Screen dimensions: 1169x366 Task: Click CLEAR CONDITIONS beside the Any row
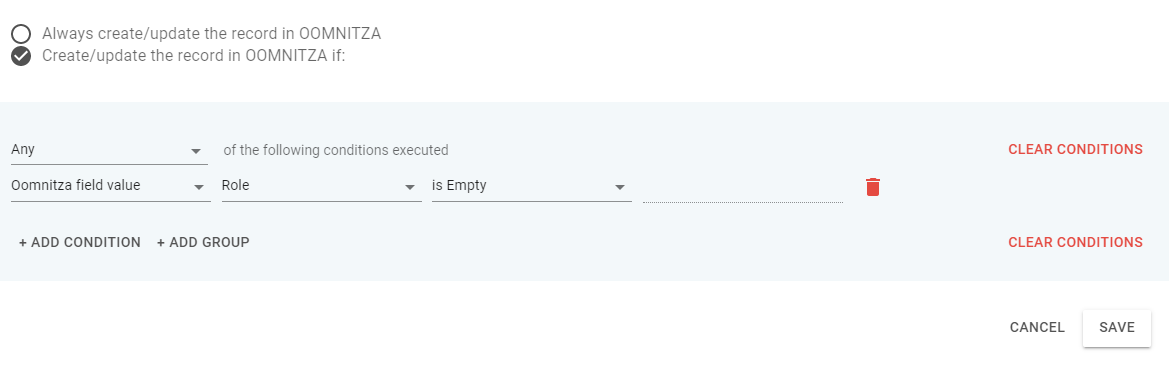click(1075, 149)
